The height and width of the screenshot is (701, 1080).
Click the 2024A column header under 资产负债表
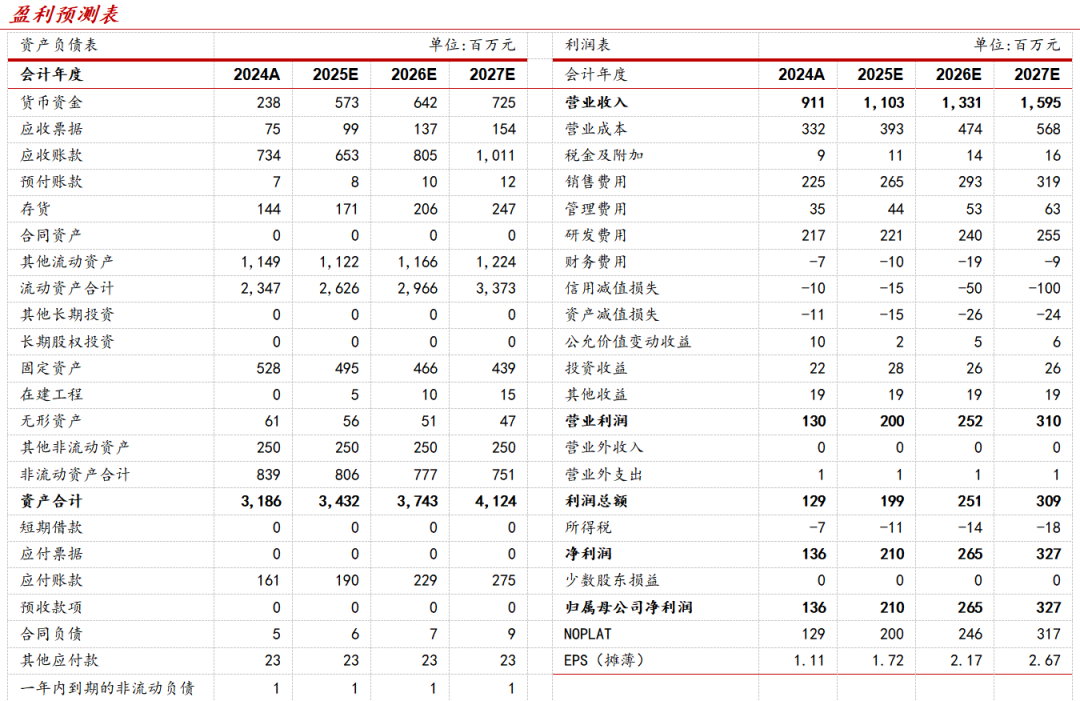[x=257, y=74]
